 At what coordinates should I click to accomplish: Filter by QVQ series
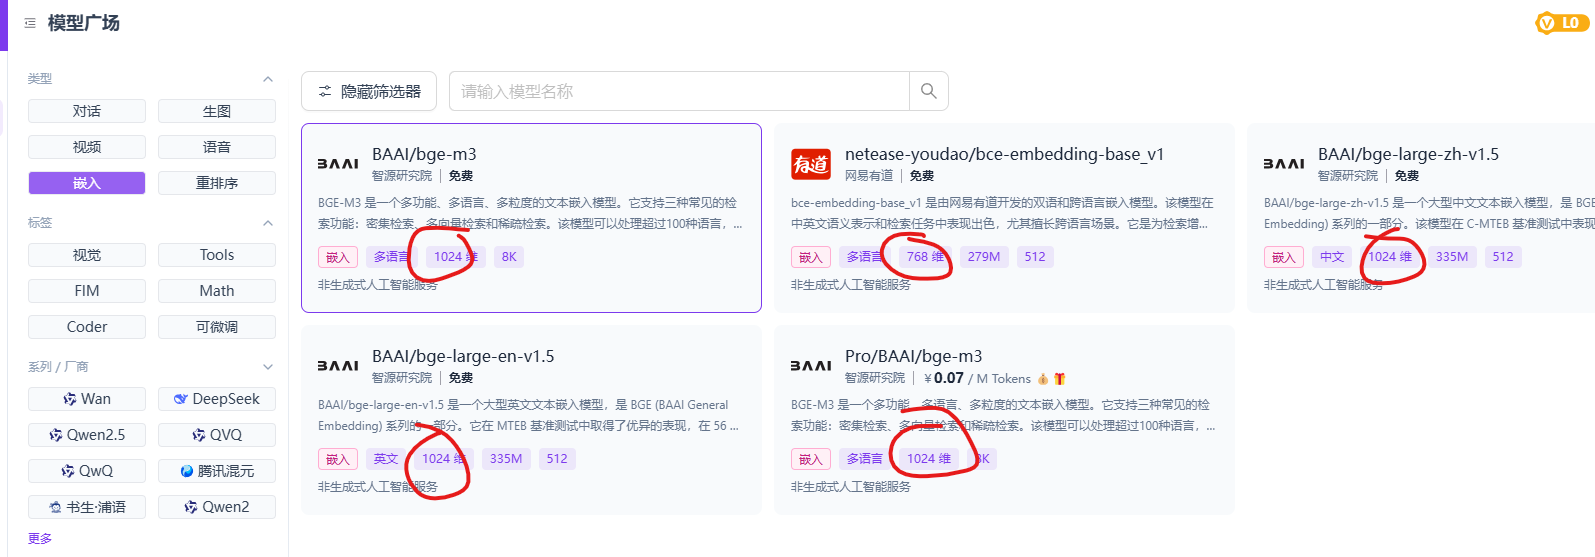[217, 435]
